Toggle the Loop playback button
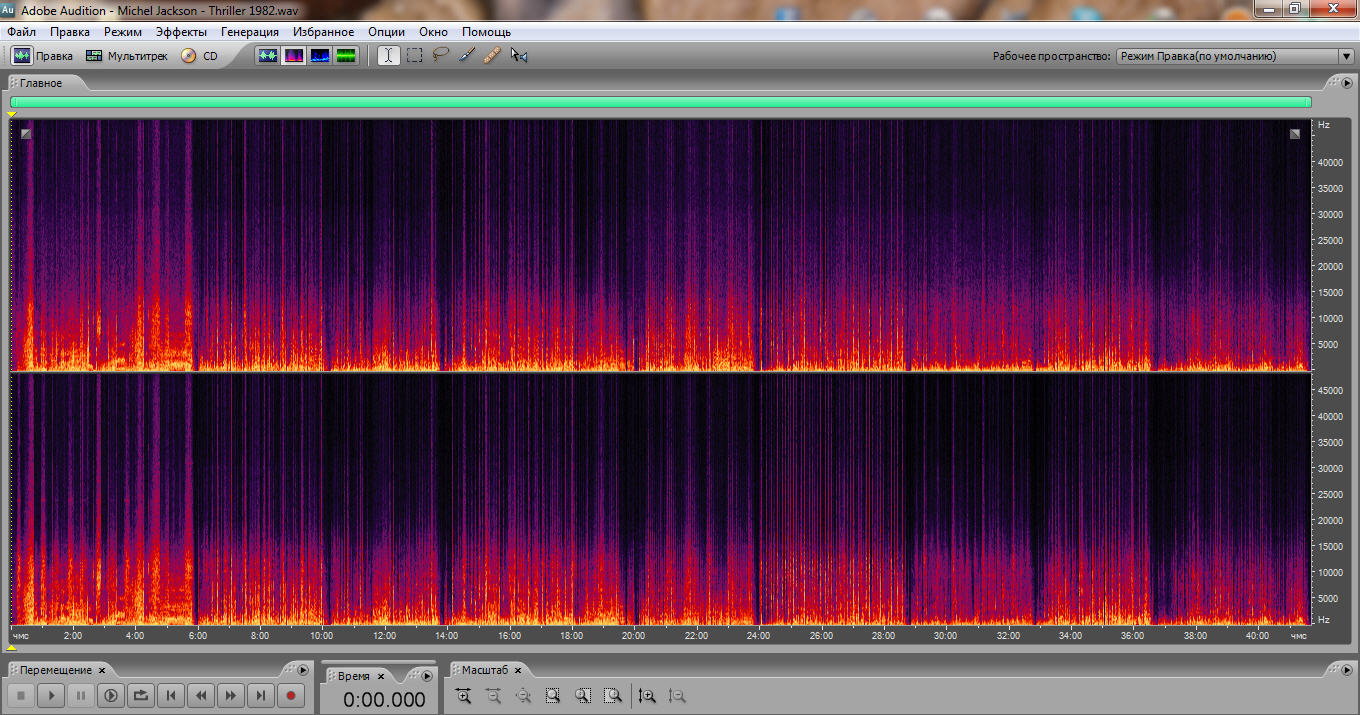 (141, 695)
